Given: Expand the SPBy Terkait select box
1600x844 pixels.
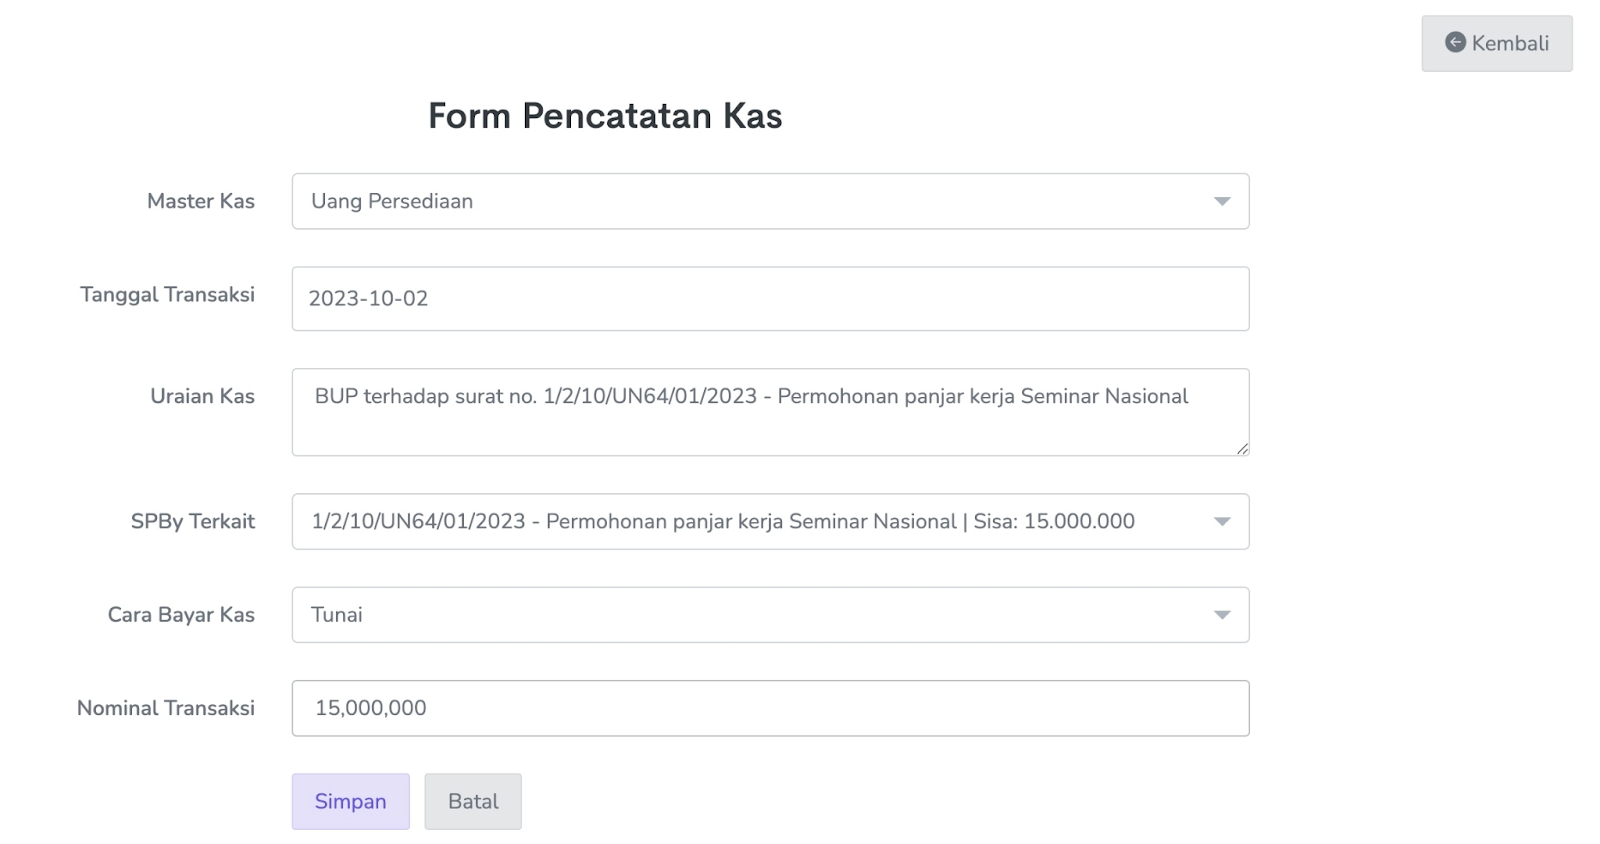Looking at the screenshot, I should [x=760, y=521].
